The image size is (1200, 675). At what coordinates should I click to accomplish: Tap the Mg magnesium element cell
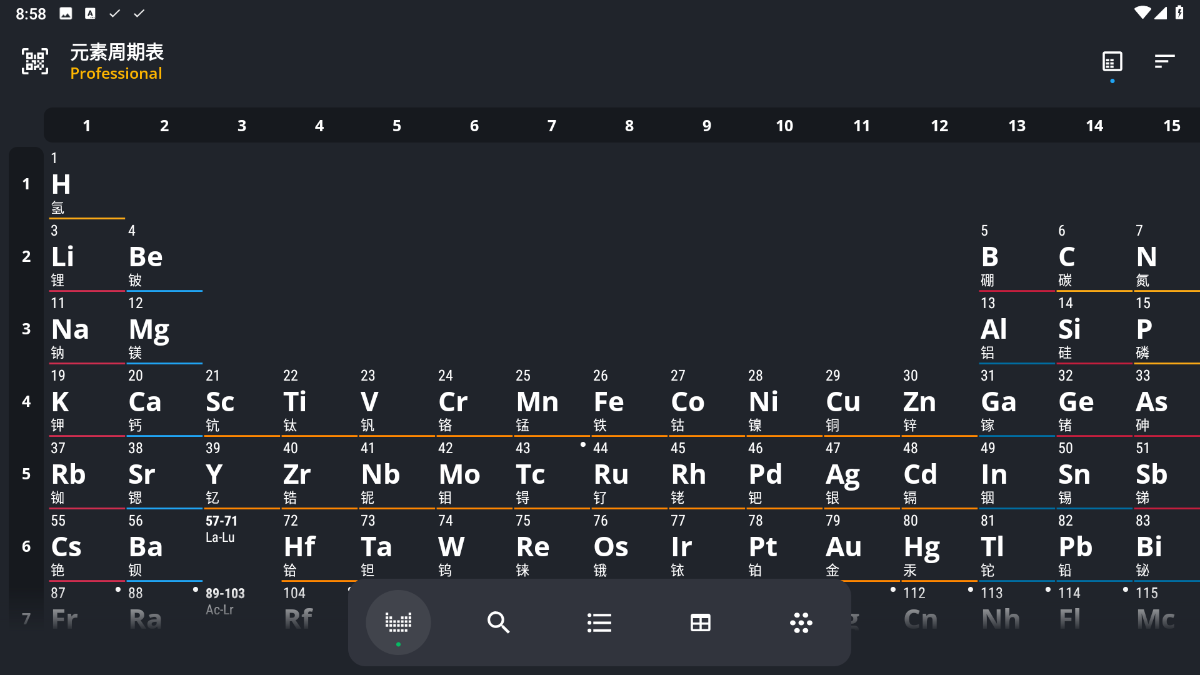[164, 329]
